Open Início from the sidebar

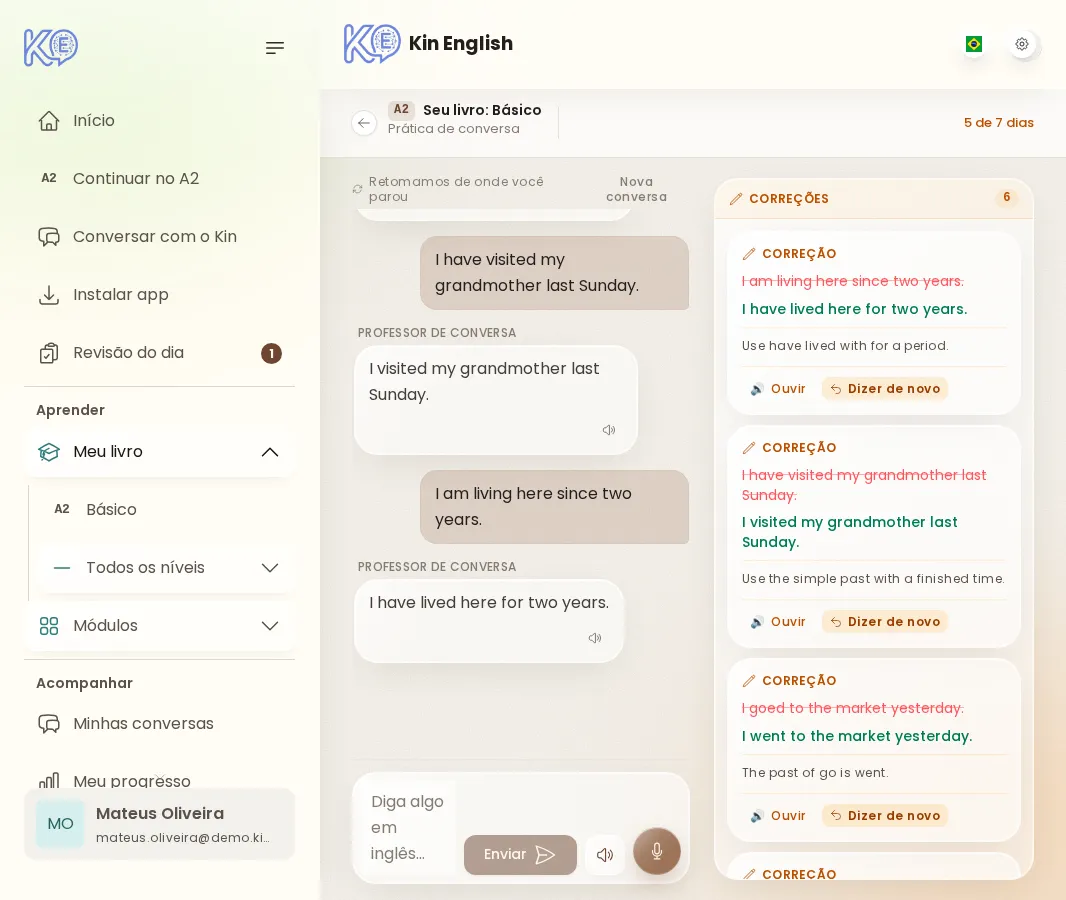[x=160, y=121]
